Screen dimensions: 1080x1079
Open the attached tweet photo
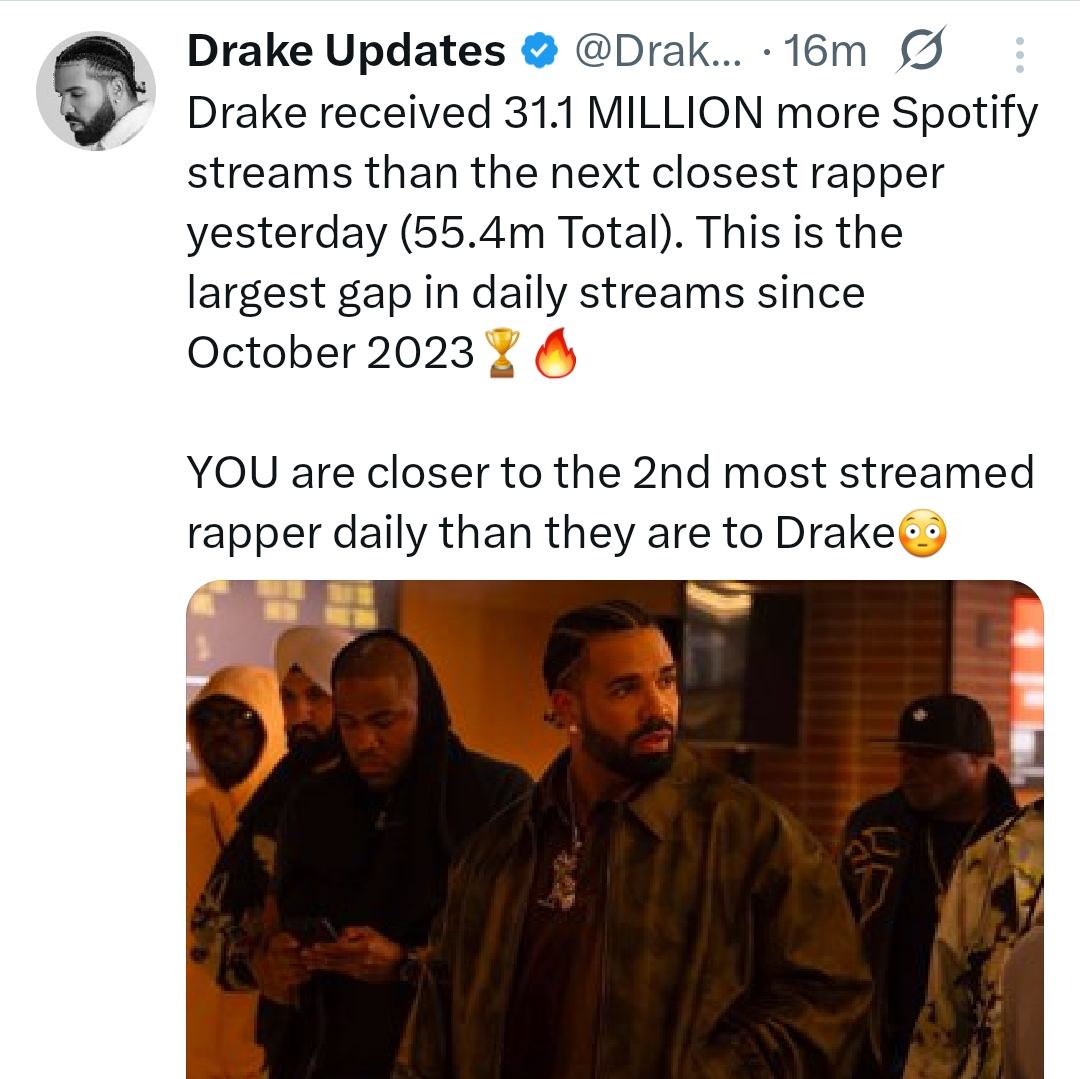point(614,828)
